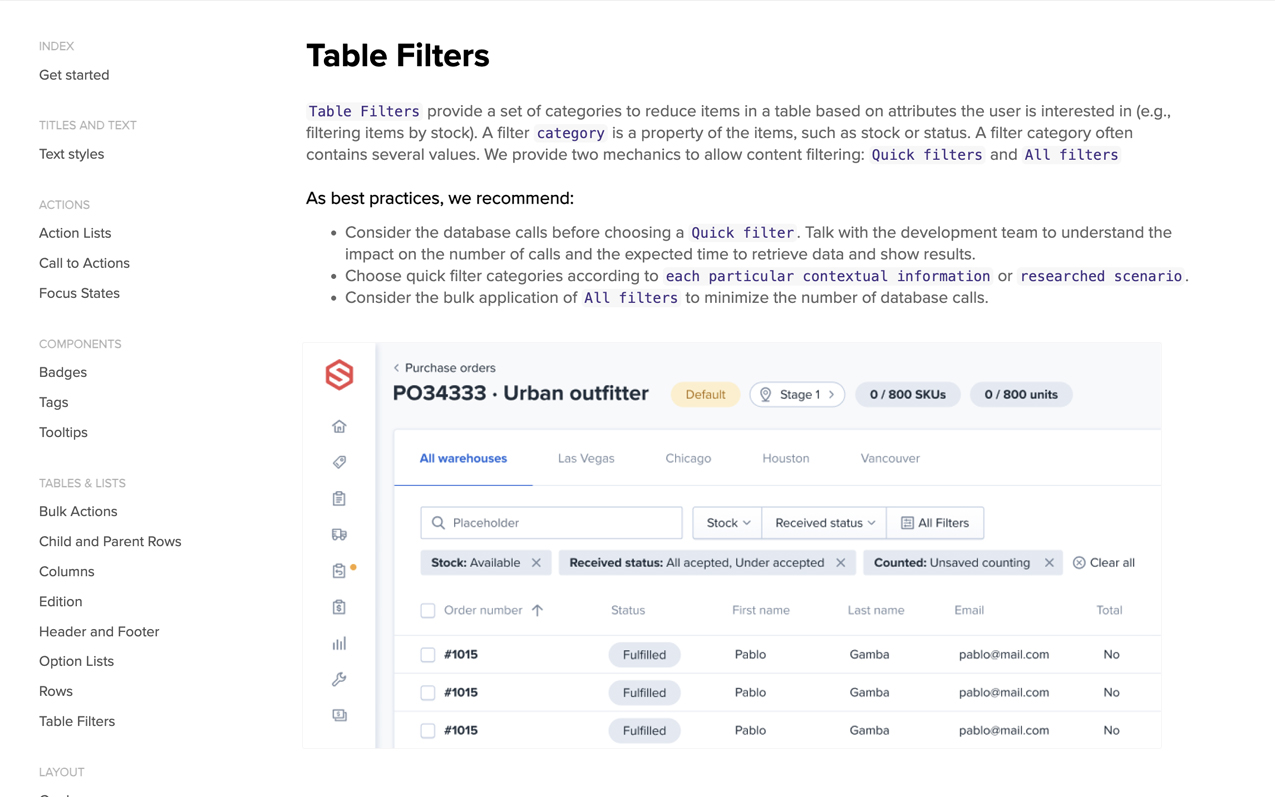Viewport: 1275px width, 797px height.
Task: Open the Received status dropdown
Action: (824, 523)
